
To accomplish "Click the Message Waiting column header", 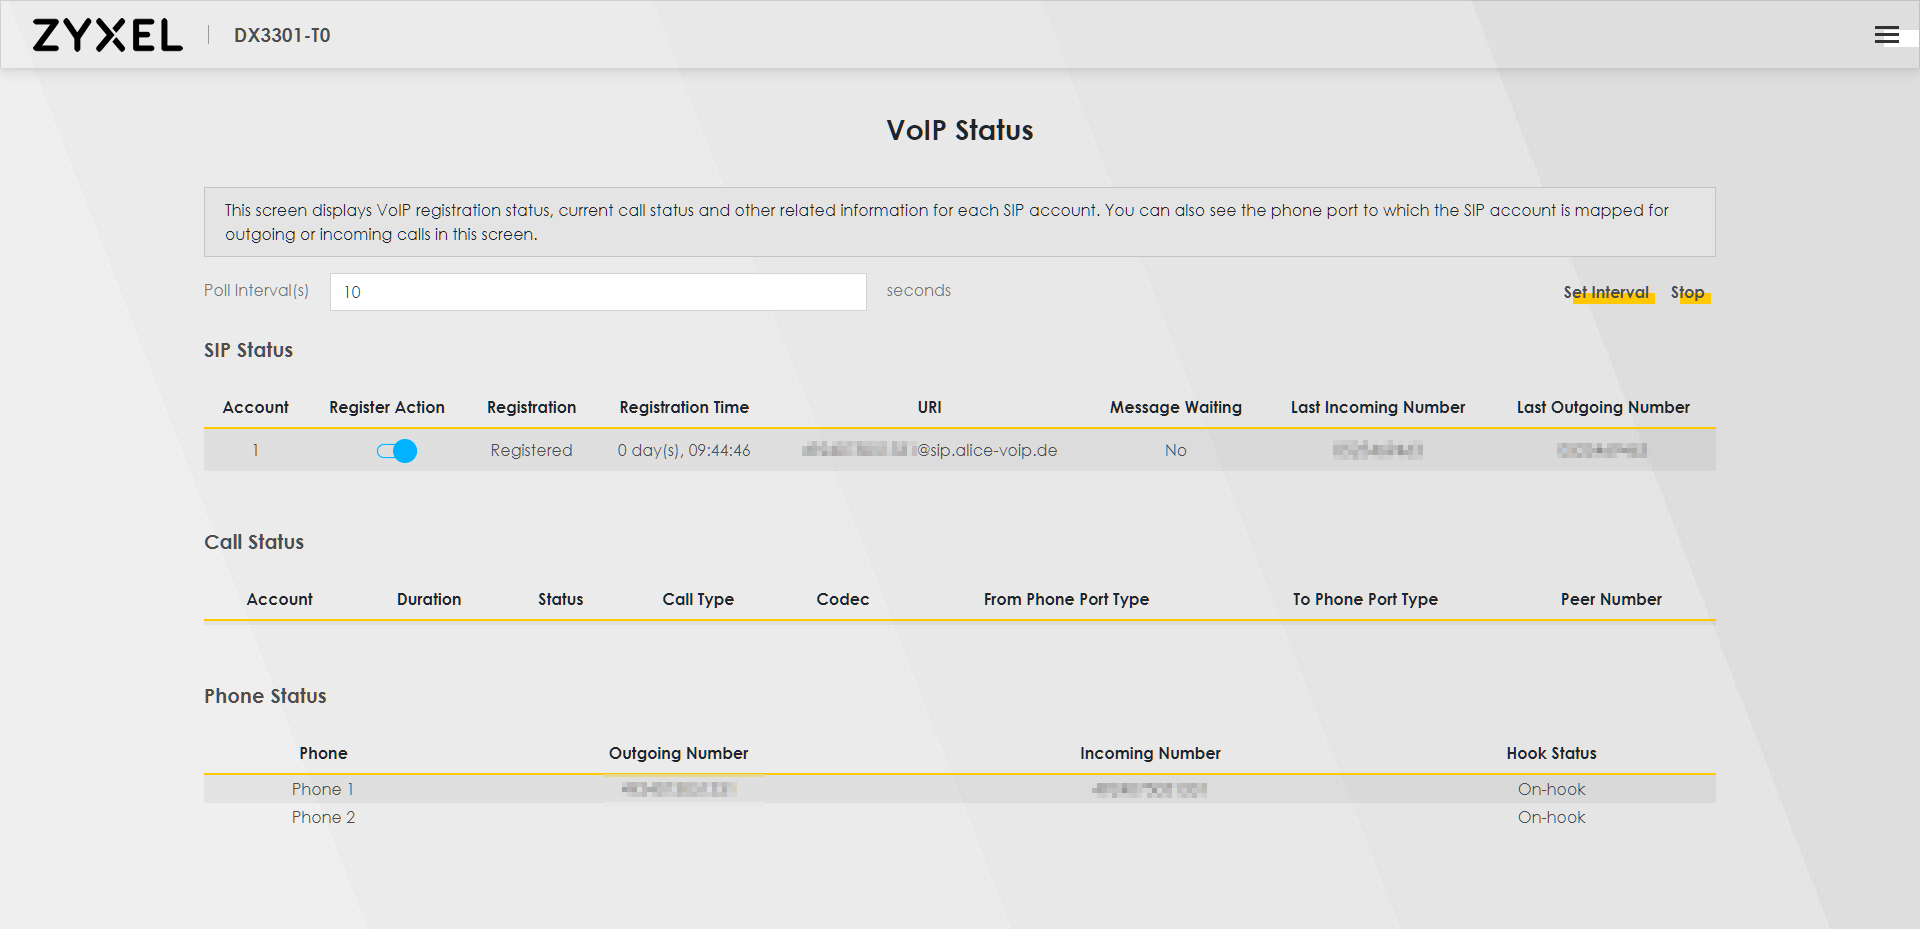I will (x=1175, y=407).
